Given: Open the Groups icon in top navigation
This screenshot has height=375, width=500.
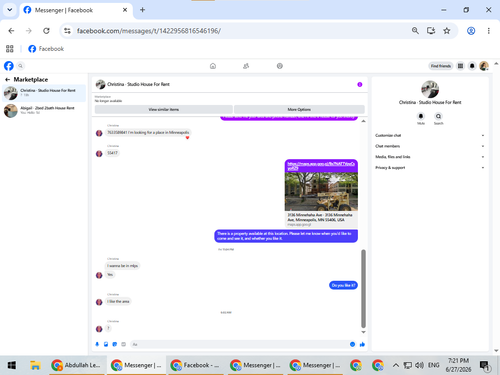Looking at the screenshot, I should click(280, 66).
